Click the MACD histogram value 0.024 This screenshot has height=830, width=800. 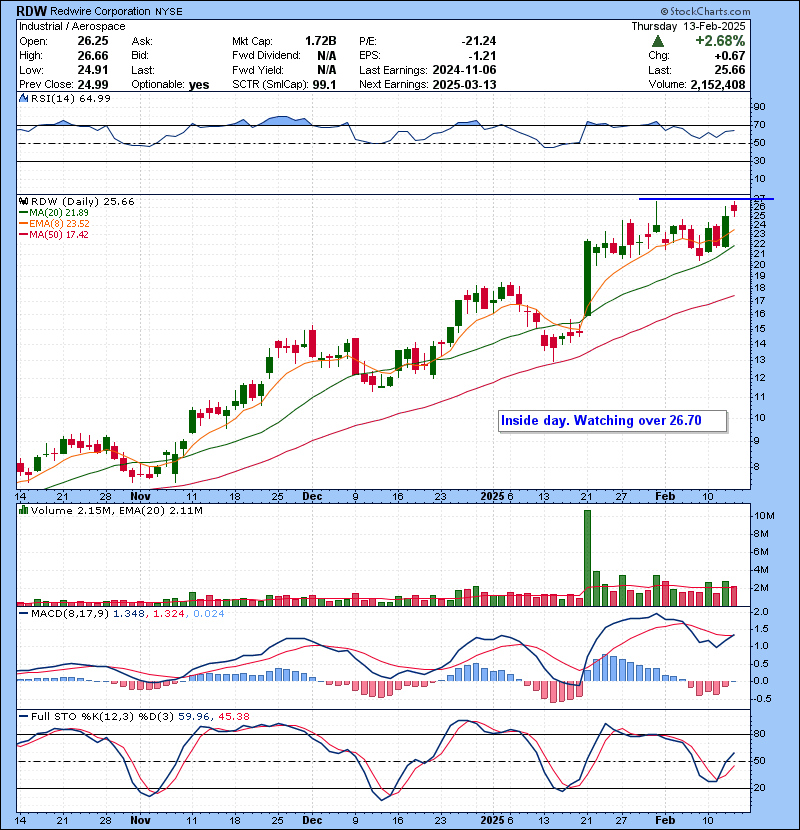pos(209,614)
